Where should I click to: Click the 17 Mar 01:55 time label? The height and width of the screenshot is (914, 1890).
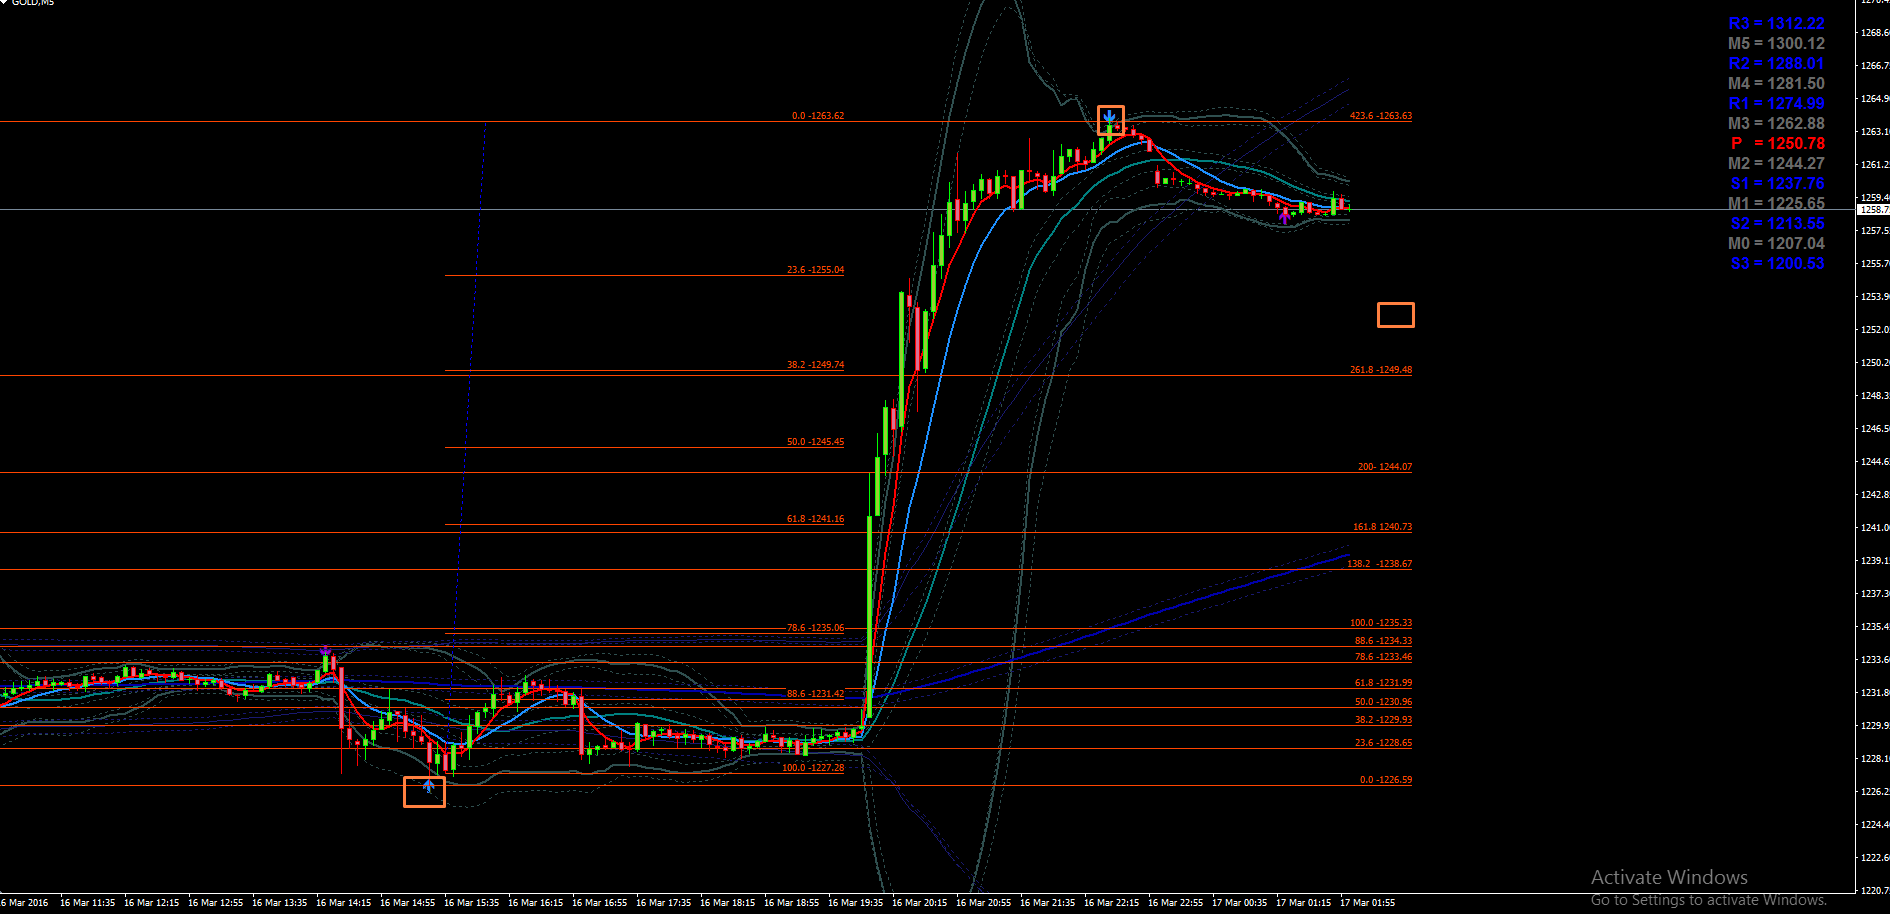click(x=1367, y=903)
